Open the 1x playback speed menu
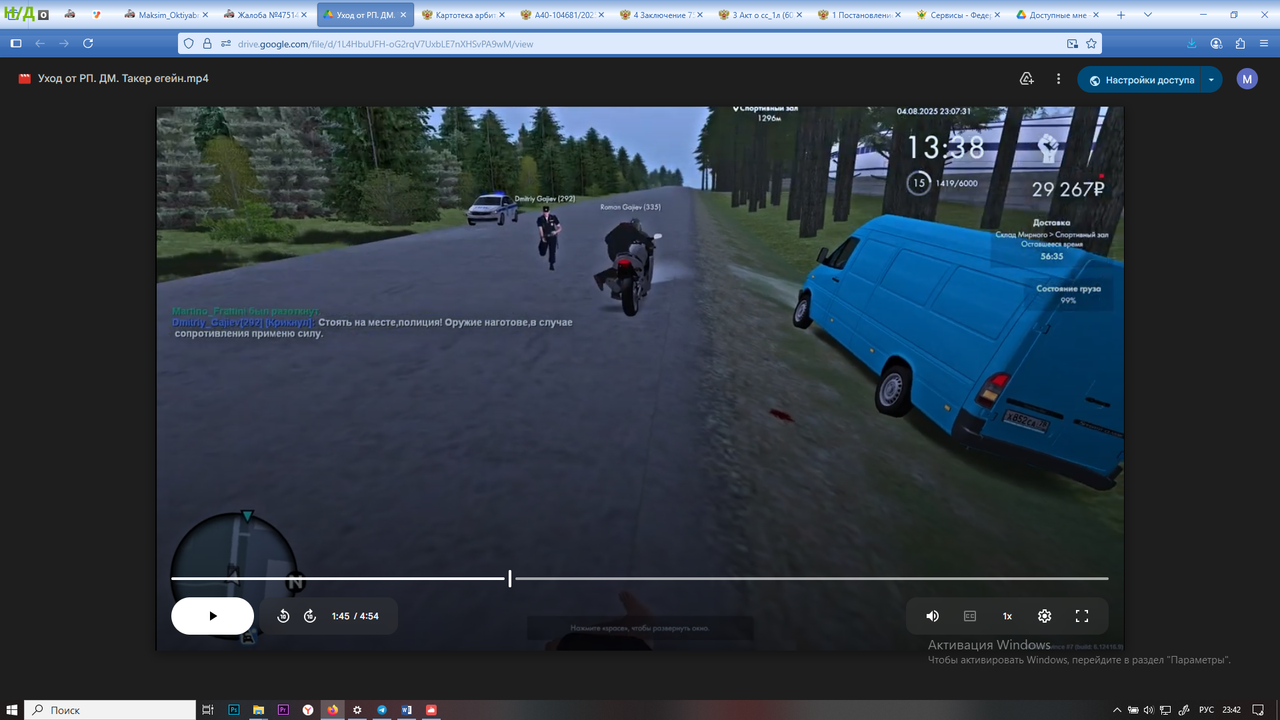Viewport: 1280px width, 720px height. coord(1007,616)
